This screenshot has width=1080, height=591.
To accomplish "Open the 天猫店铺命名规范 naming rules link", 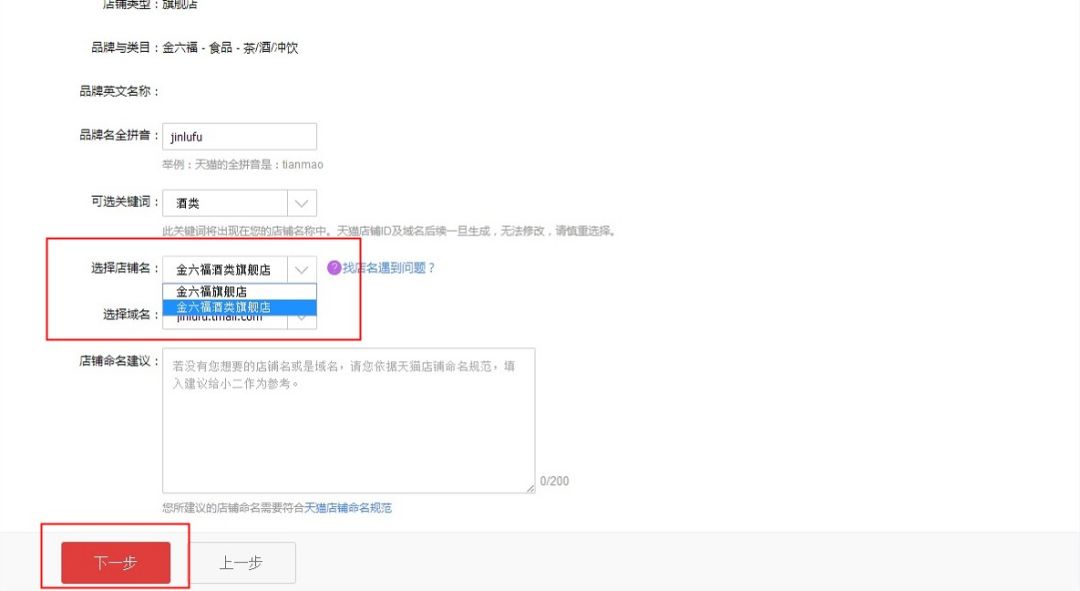I will 349,508.
